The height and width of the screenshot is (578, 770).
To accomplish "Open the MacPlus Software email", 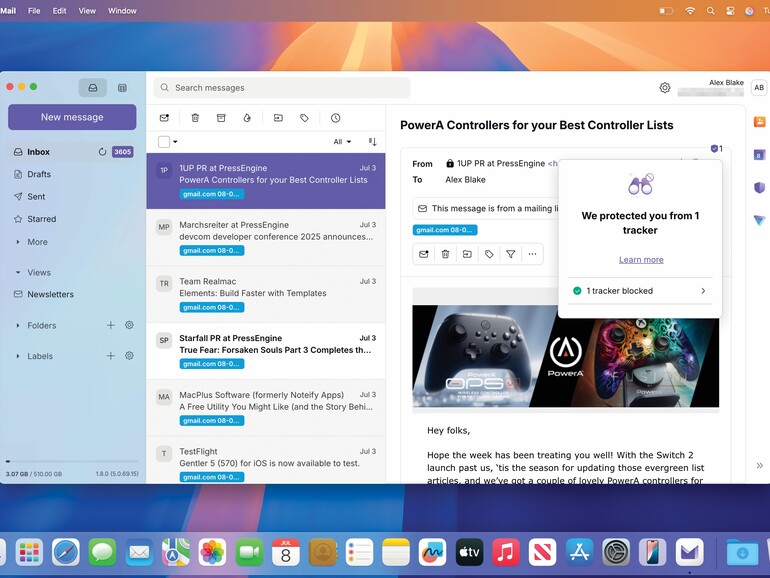I will (x=266, y=408).
